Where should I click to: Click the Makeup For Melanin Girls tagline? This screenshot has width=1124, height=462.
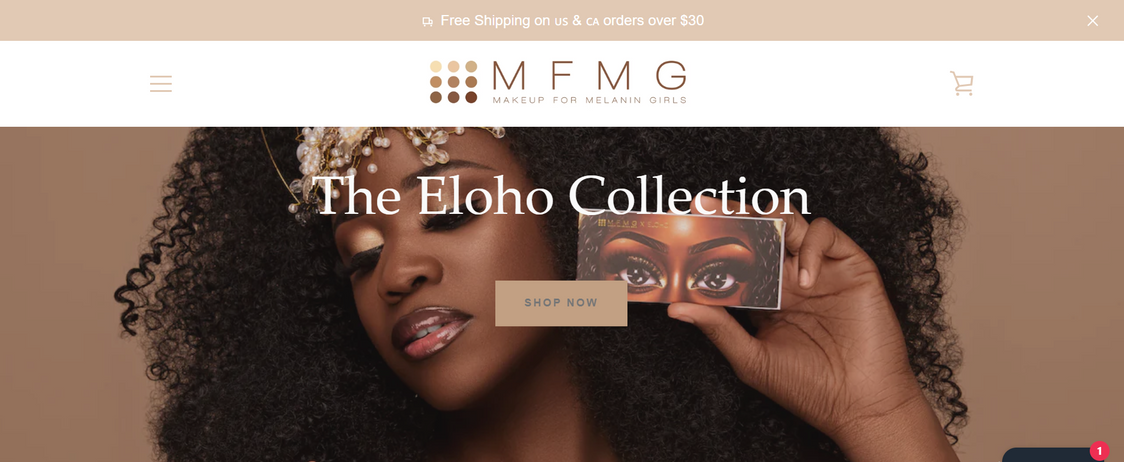coord(589,100)
